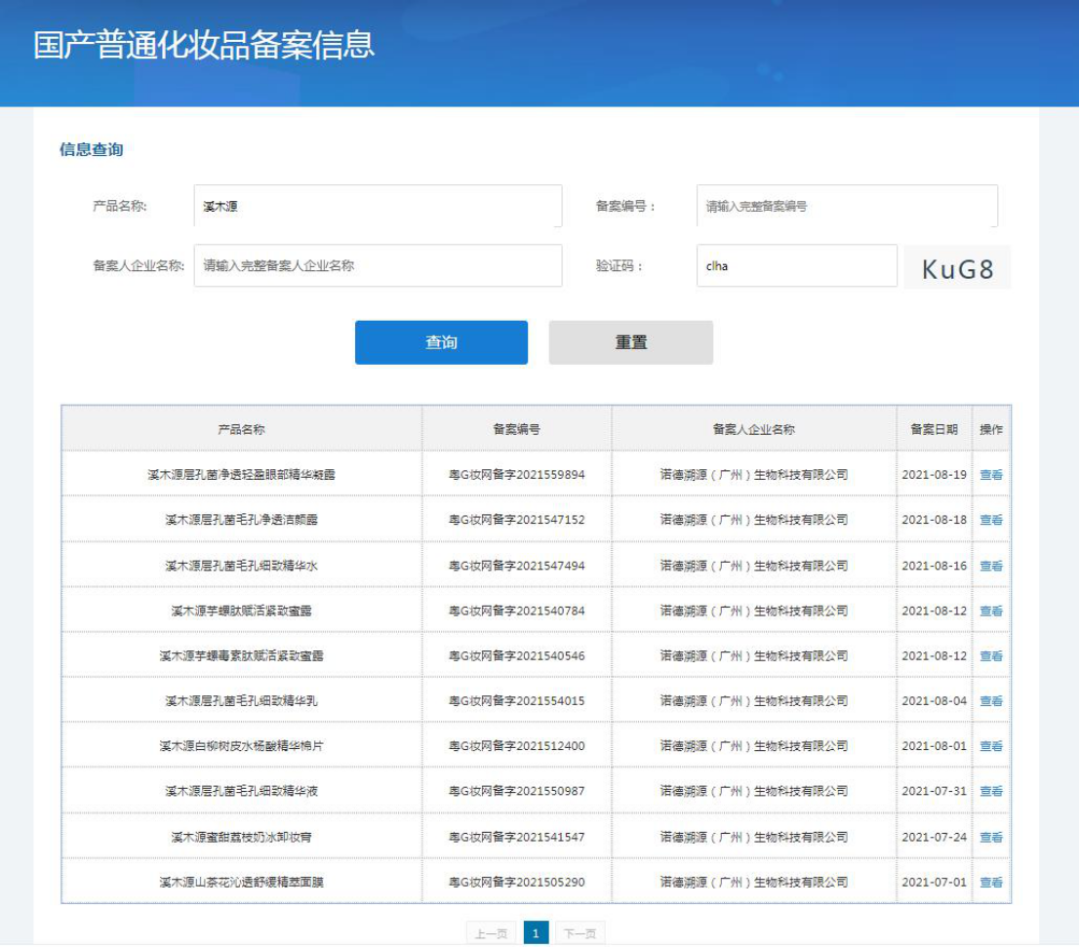Open 查看 link for record 2021540784
Viewport: 1080px width, 947px height.
pyautogui.click(x=991, y=611)
